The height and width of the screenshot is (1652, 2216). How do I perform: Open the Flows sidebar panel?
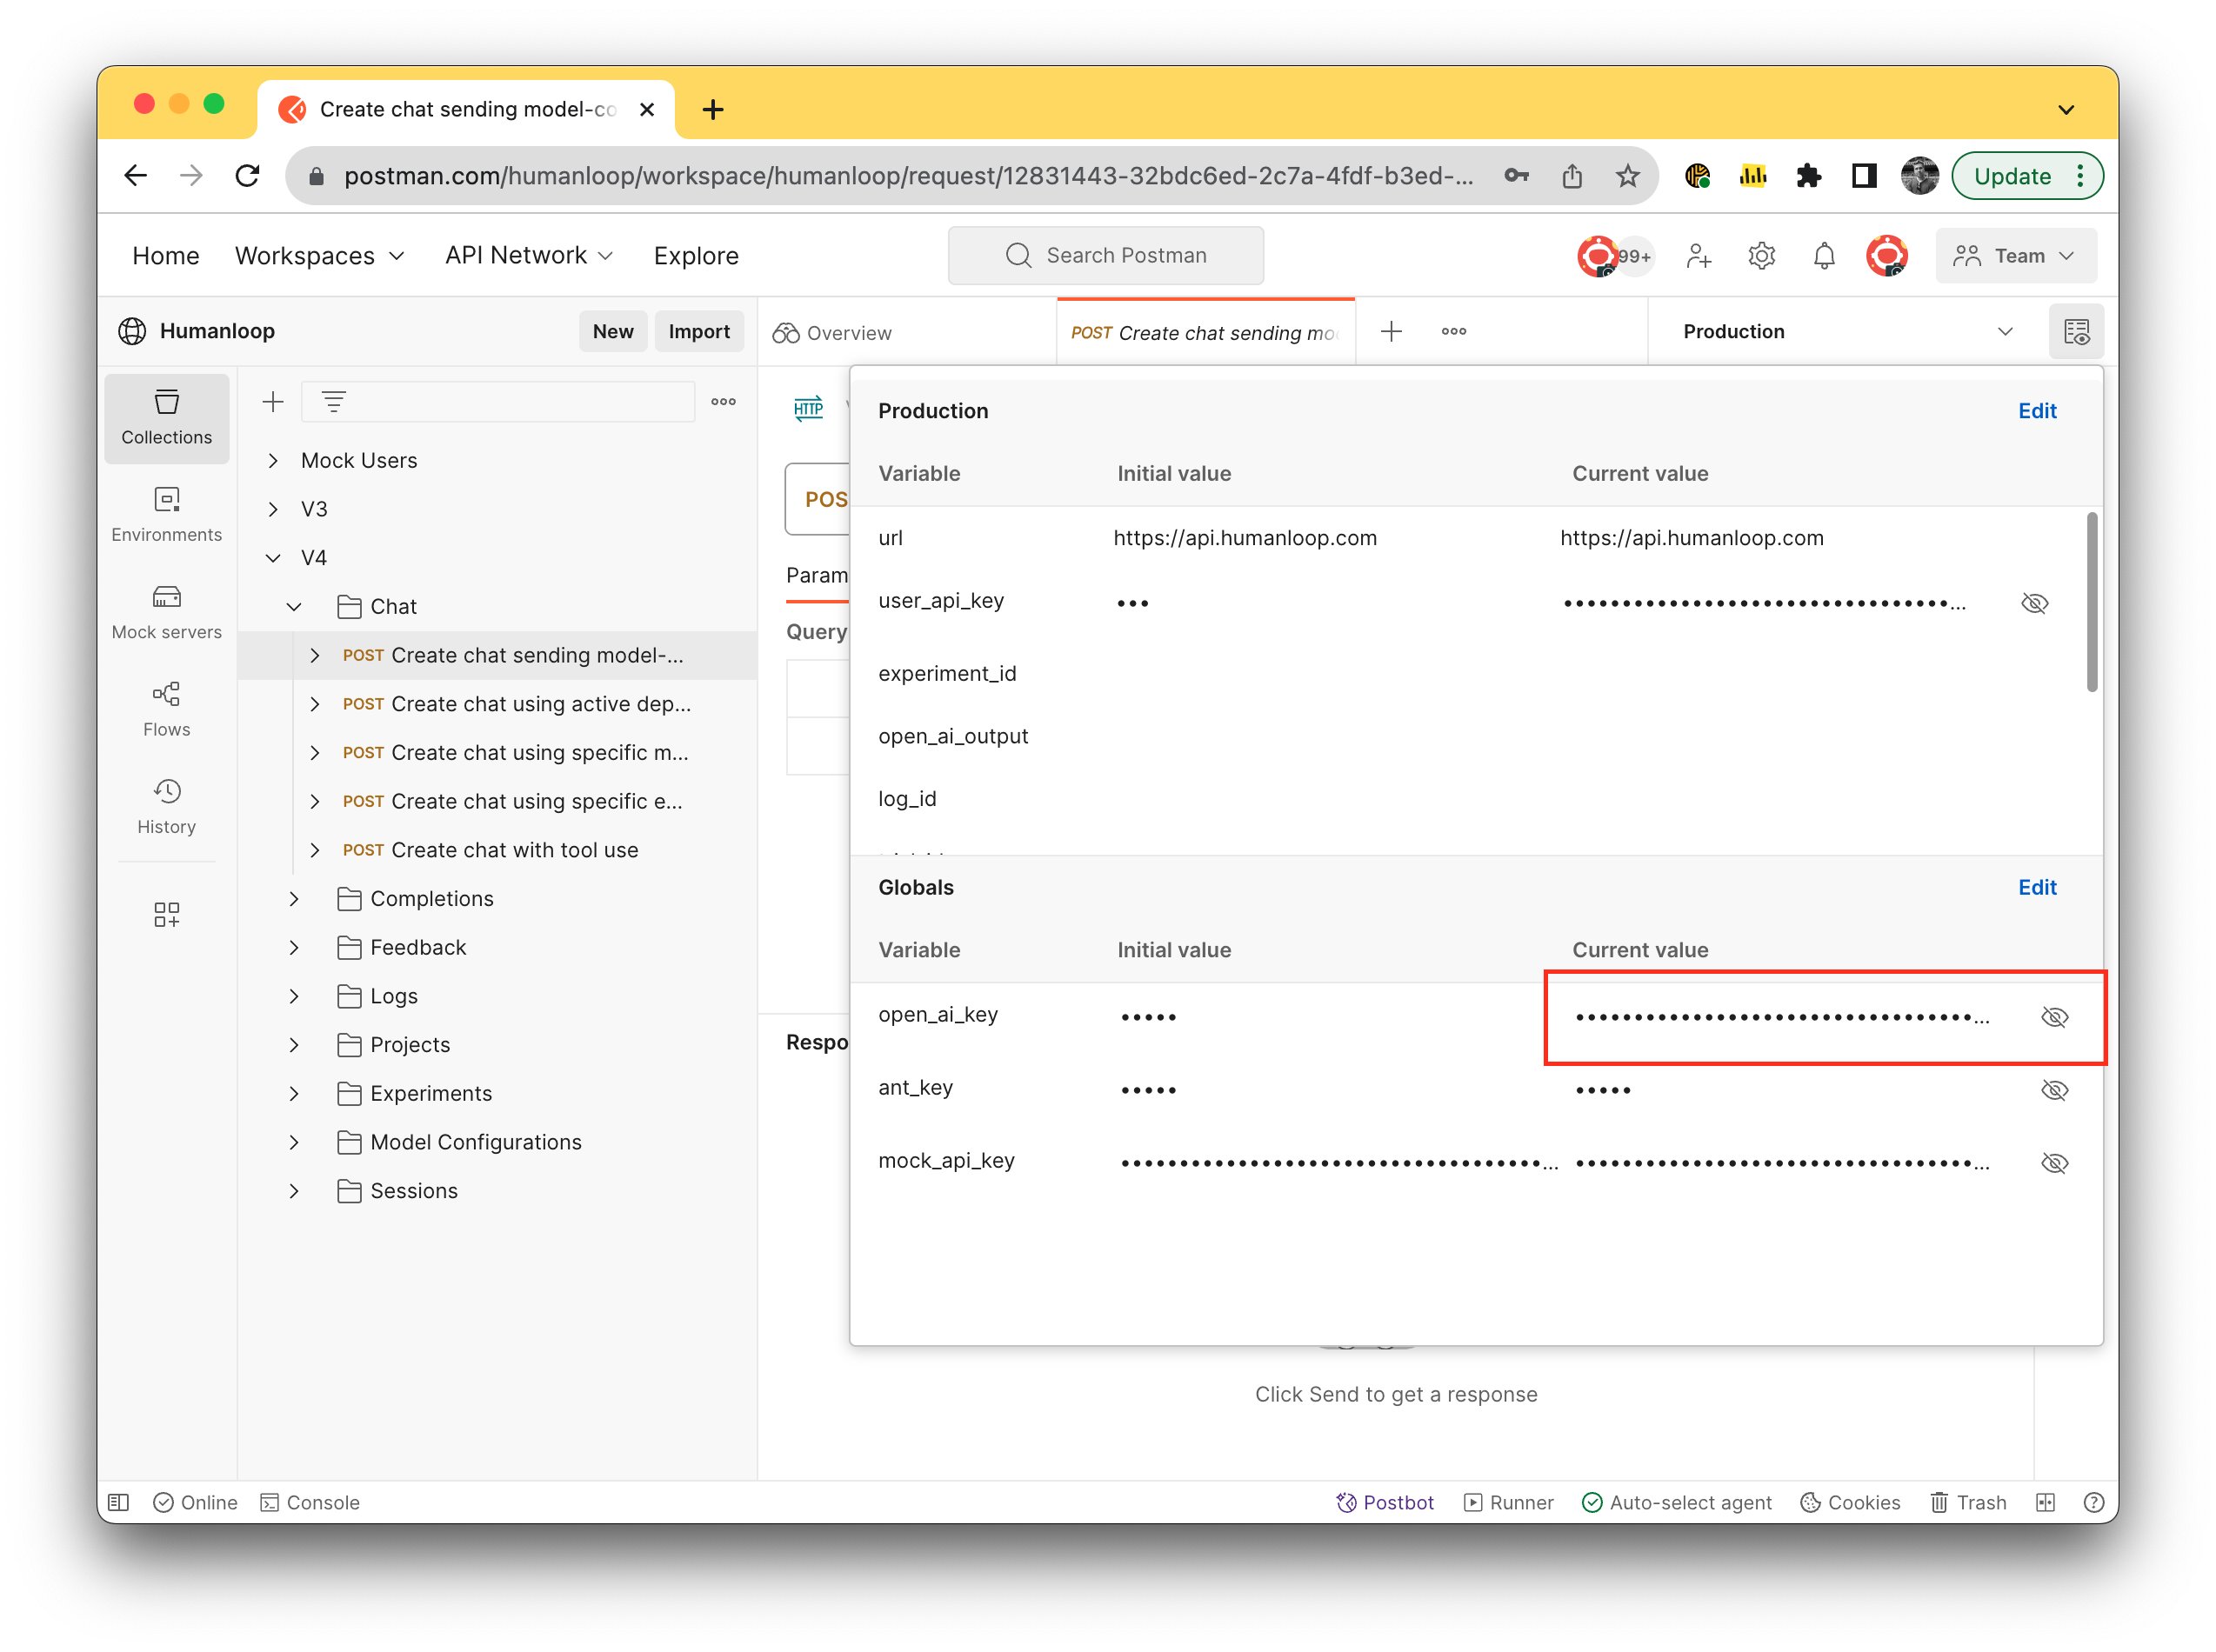click(166, 709)
